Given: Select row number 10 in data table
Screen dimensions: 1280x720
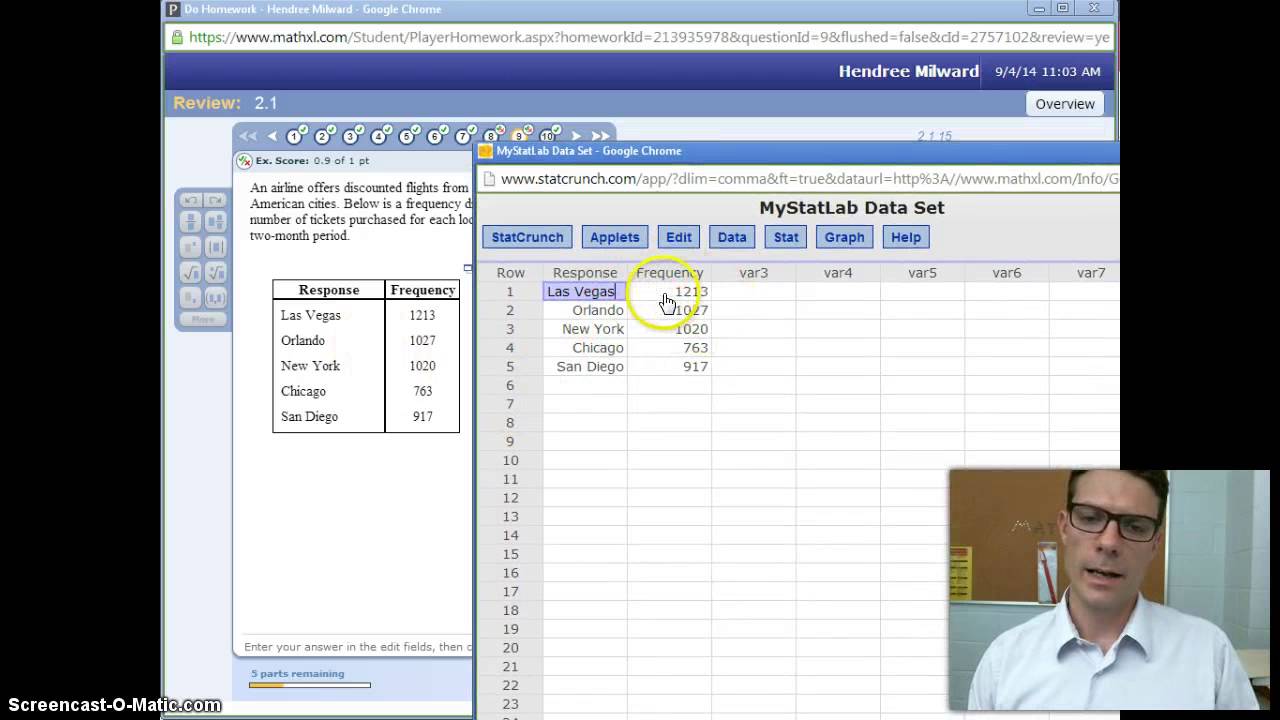Looking at the screenshot, I should click(x=510, y=460).
